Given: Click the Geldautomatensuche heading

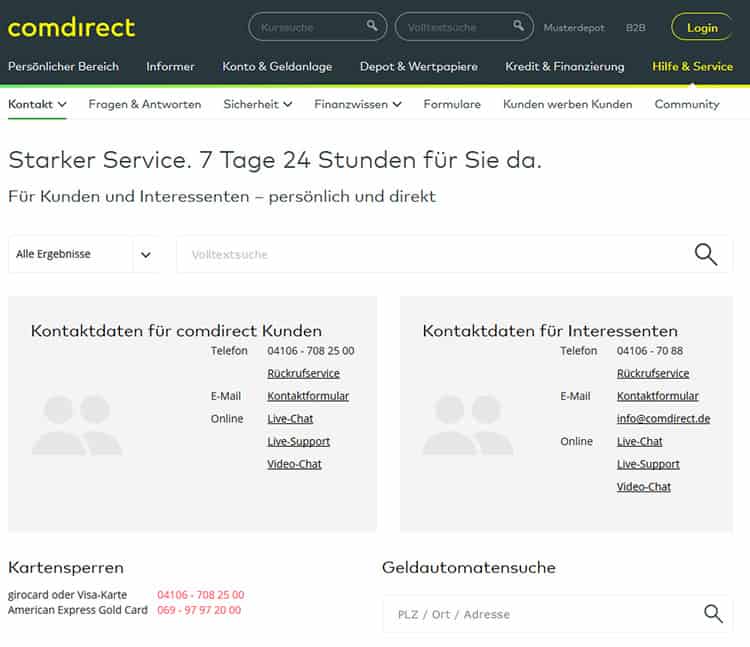Looking at the screenshot, I should (x=469, y=568).
